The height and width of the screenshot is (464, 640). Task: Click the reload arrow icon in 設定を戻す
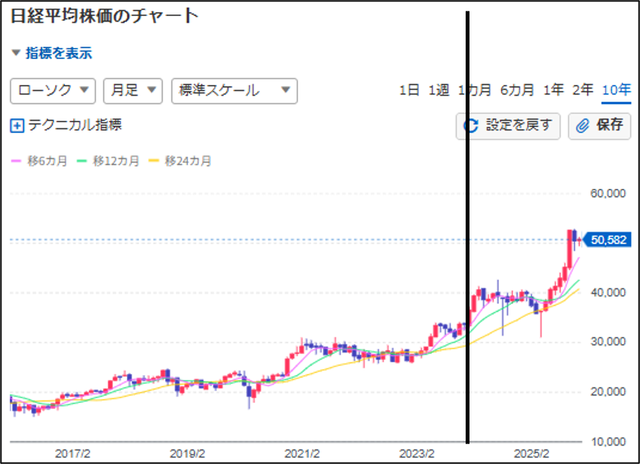coord(471,126)
